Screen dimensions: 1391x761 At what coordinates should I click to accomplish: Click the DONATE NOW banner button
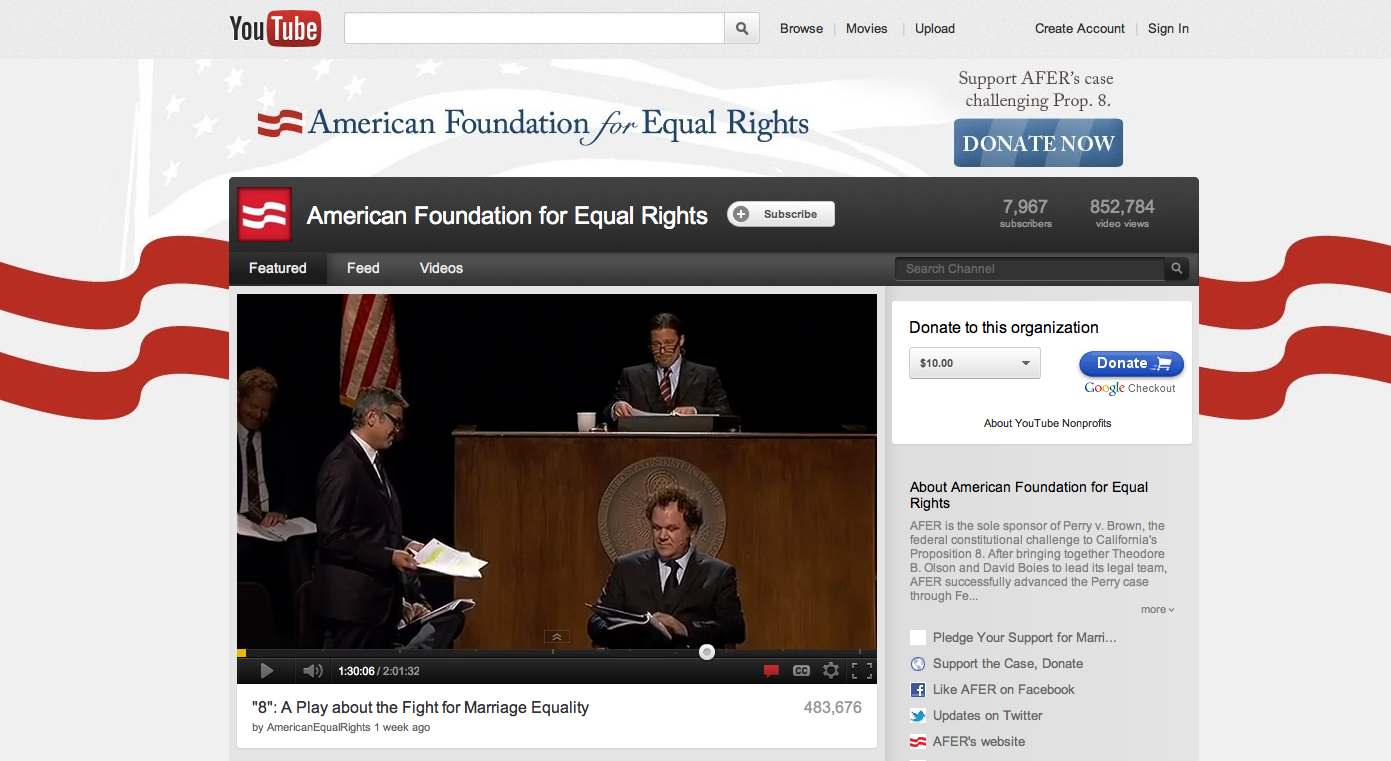click(x=1038, y=143)
